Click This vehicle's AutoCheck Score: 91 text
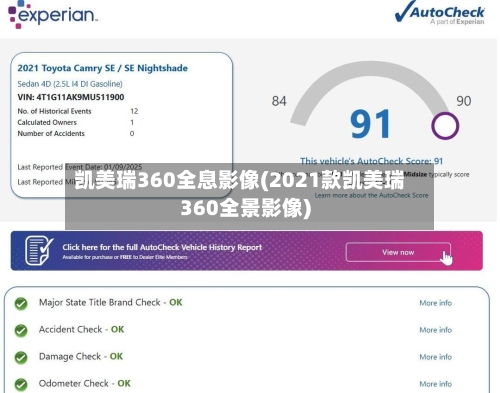Viewport: 500px width, 393px height. tap(371, 161)
